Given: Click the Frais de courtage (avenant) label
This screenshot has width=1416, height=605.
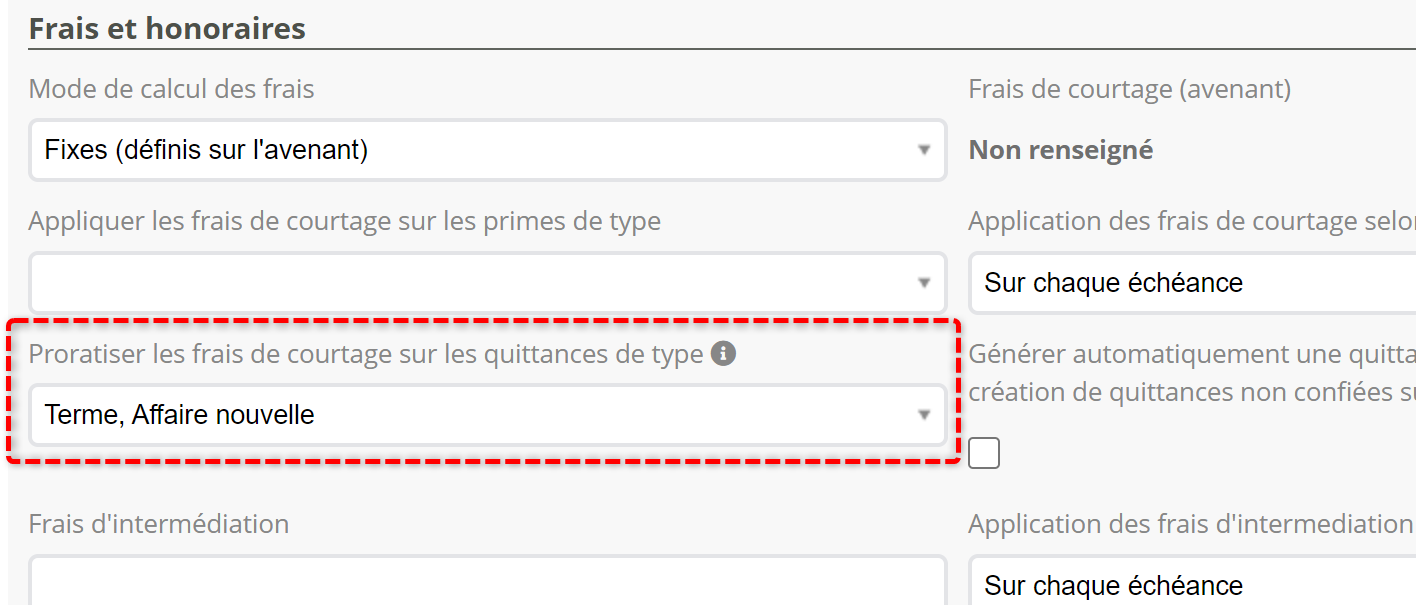Looking at the screenshot, I should [1130, 90].
